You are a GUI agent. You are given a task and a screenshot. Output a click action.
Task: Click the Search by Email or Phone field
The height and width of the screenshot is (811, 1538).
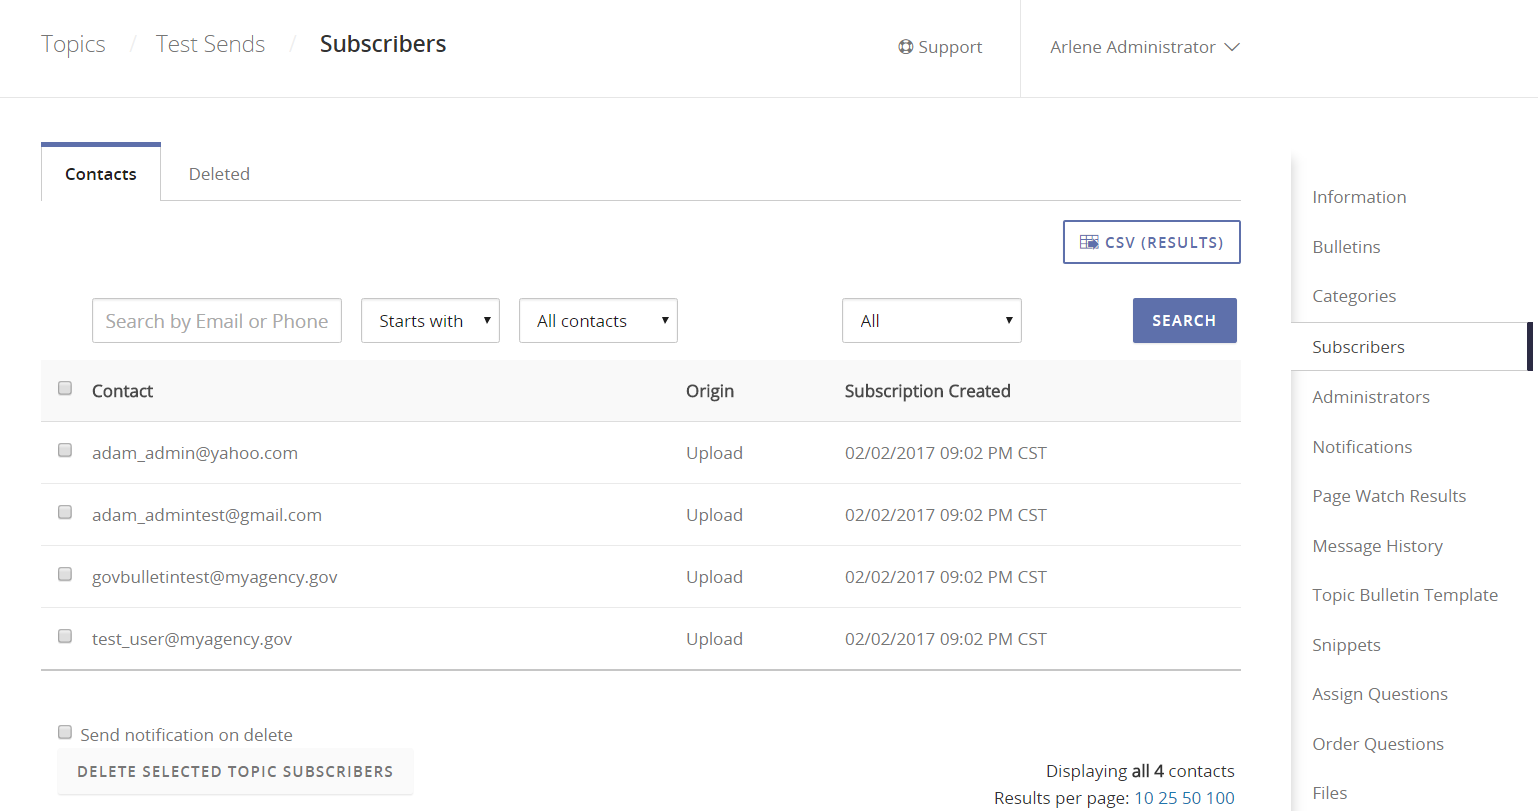click(216, 321)
